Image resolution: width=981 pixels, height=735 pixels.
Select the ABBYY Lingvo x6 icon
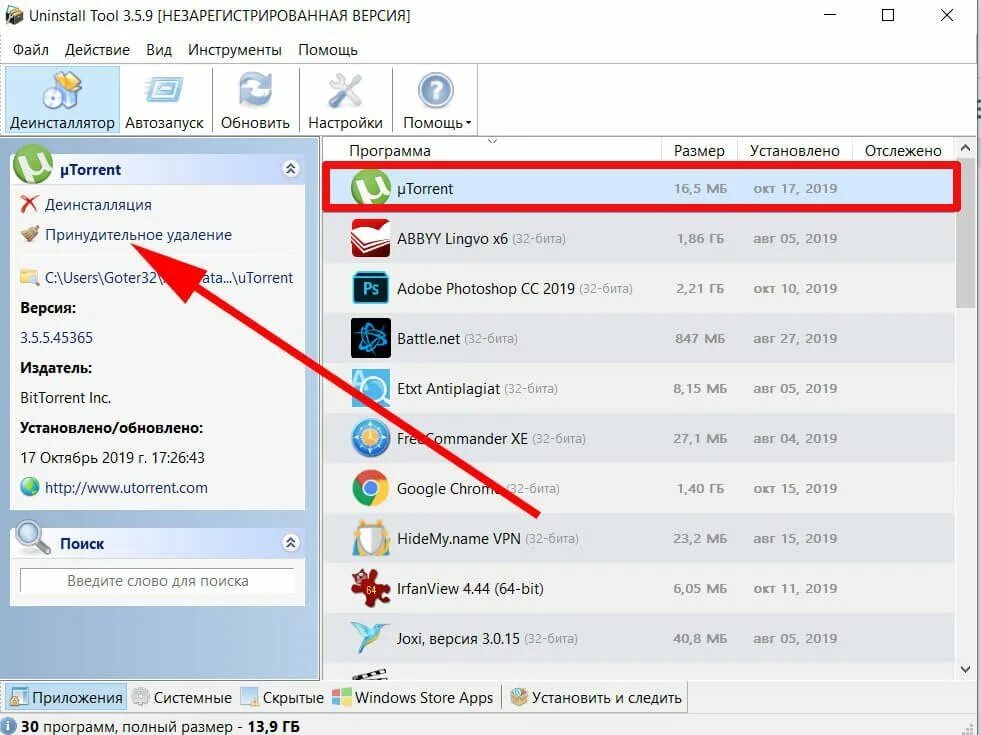tap(370, 238)
